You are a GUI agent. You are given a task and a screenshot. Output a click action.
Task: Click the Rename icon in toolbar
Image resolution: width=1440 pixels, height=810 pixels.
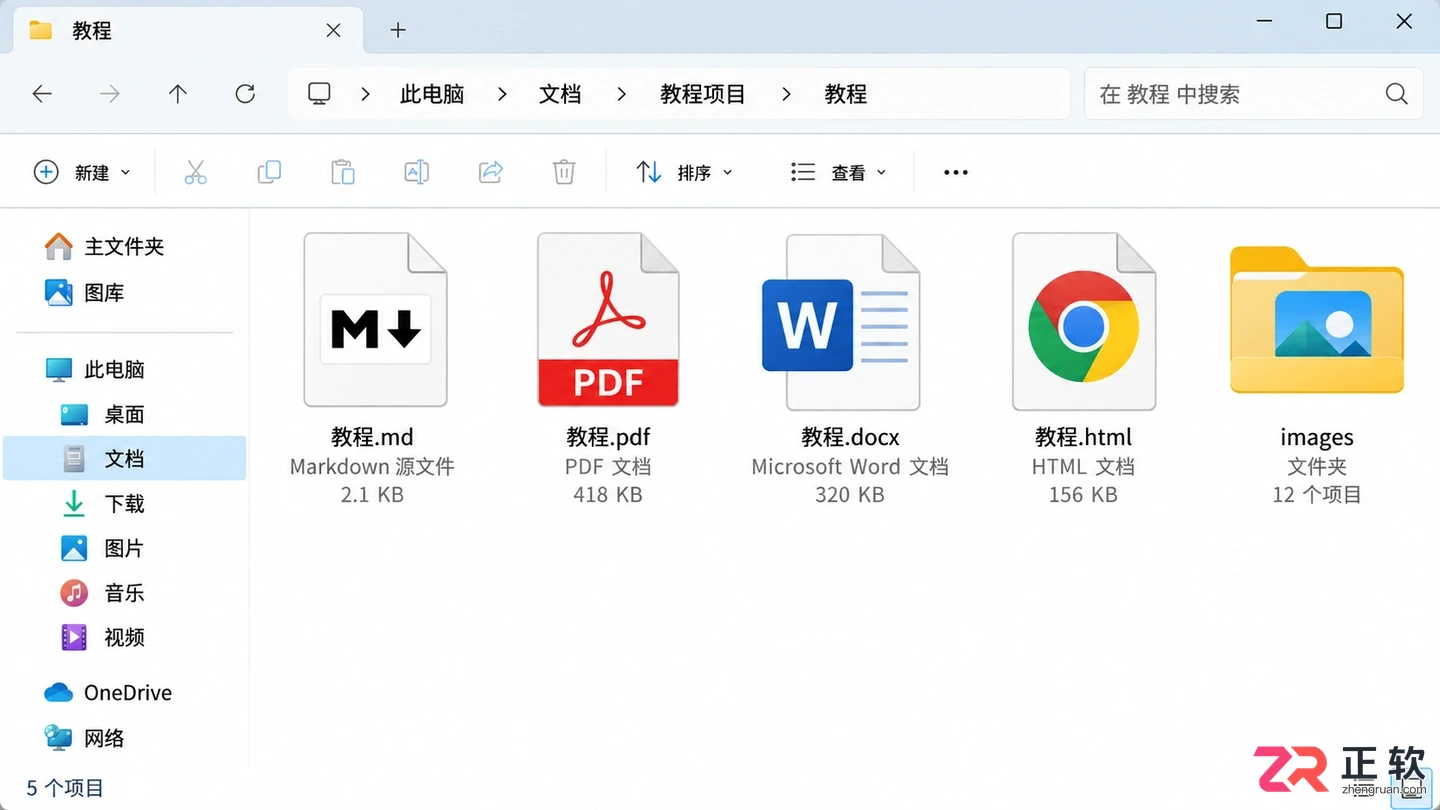click(416, 172)
